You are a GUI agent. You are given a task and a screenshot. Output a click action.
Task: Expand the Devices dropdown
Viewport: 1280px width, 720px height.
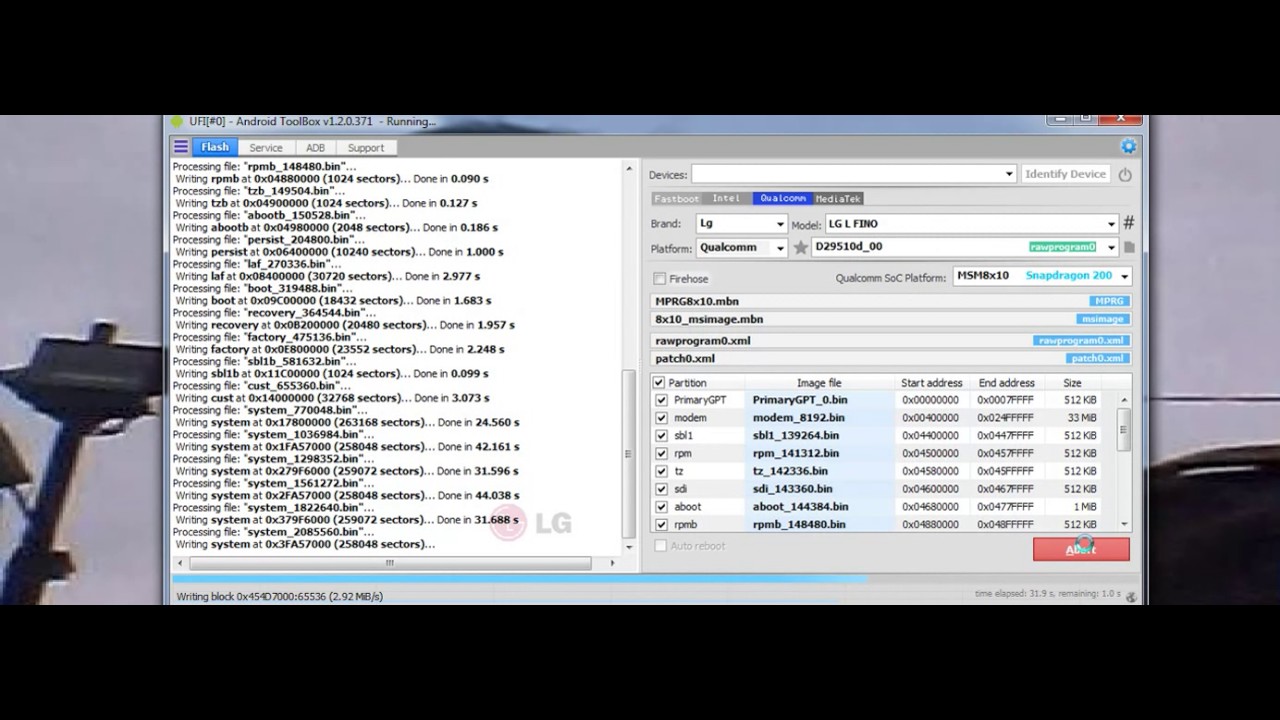854,174
